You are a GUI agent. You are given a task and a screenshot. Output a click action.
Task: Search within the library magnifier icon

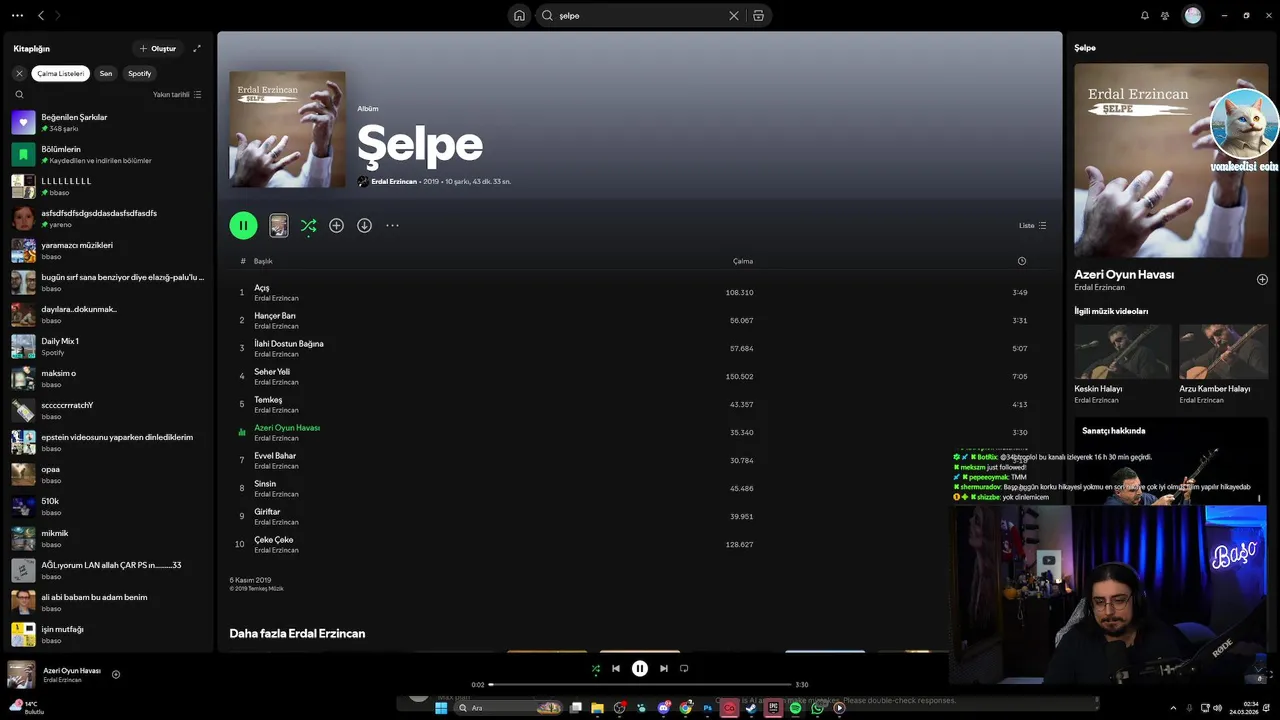[19, 95]
